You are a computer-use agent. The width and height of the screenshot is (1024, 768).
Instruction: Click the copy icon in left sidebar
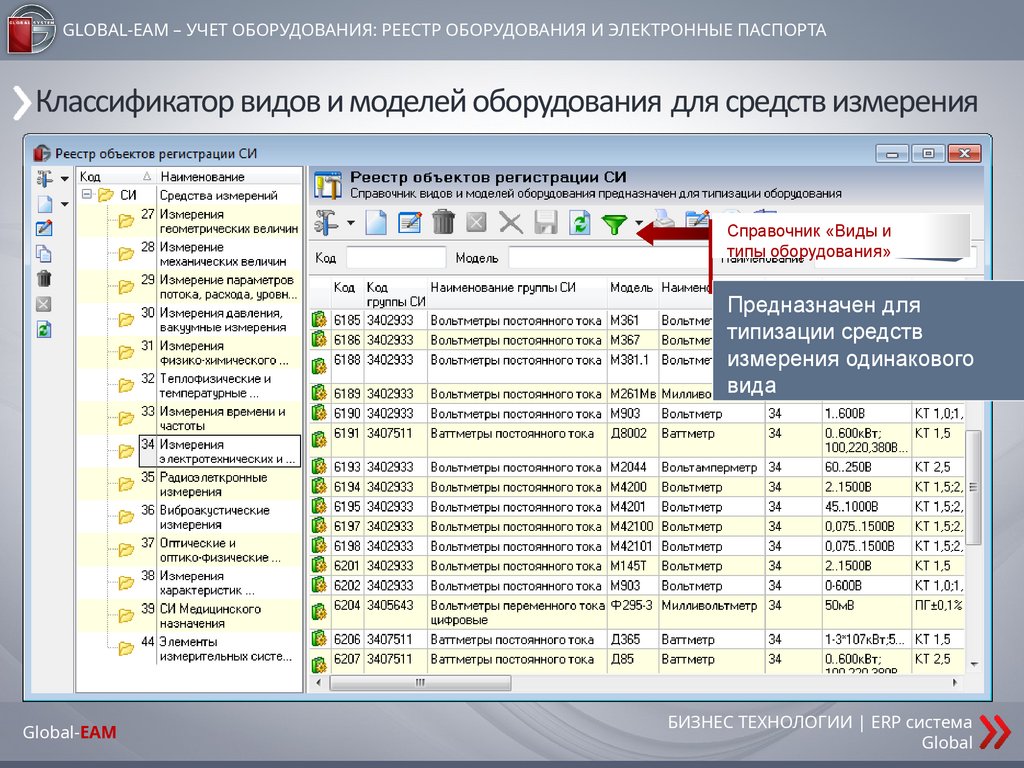(x=44, y=253)
